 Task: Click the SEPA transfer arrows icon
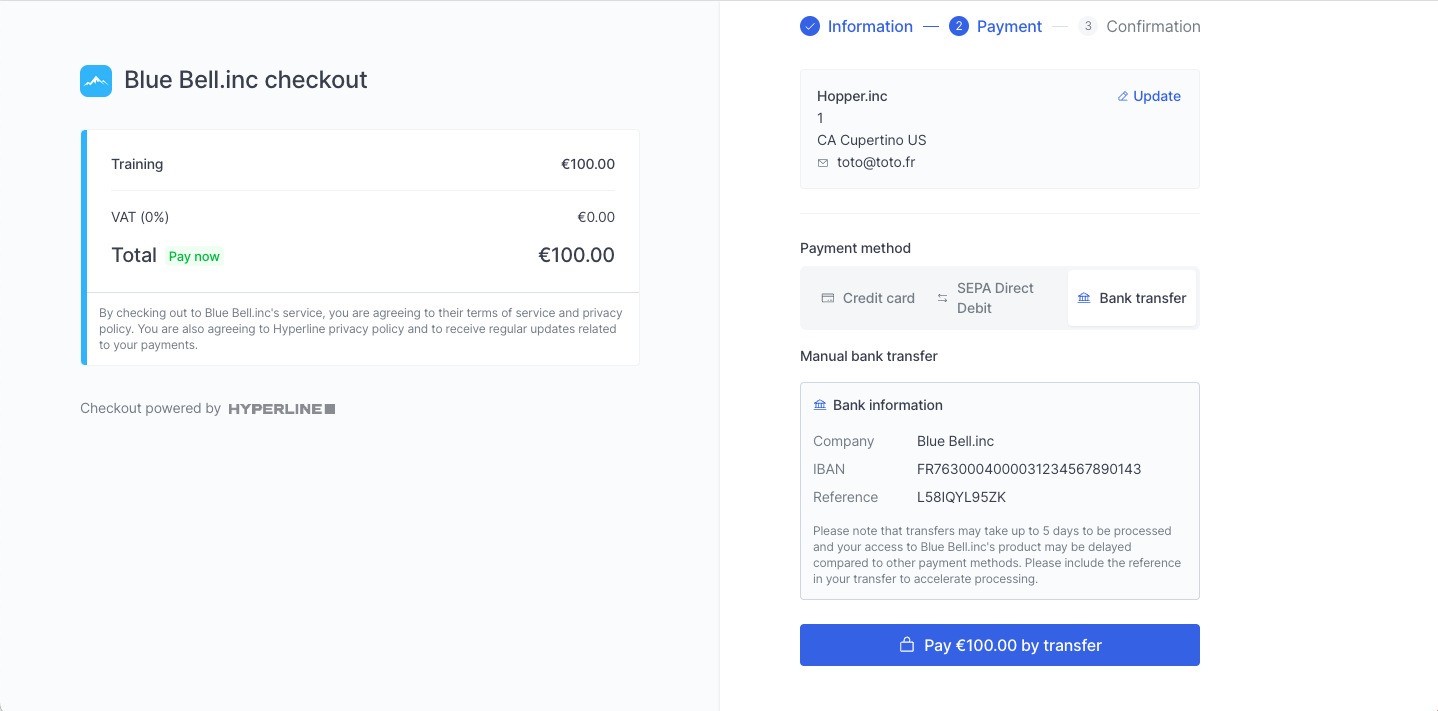point(942,298)
